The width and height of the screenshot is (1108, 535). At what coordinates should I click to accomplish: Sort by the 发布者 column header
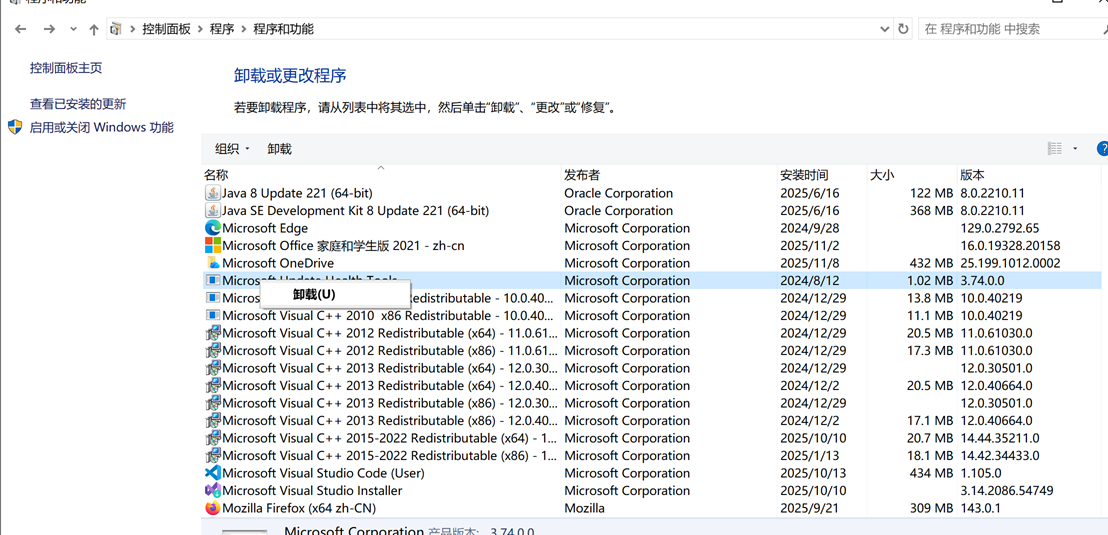(x=669, y=175)
